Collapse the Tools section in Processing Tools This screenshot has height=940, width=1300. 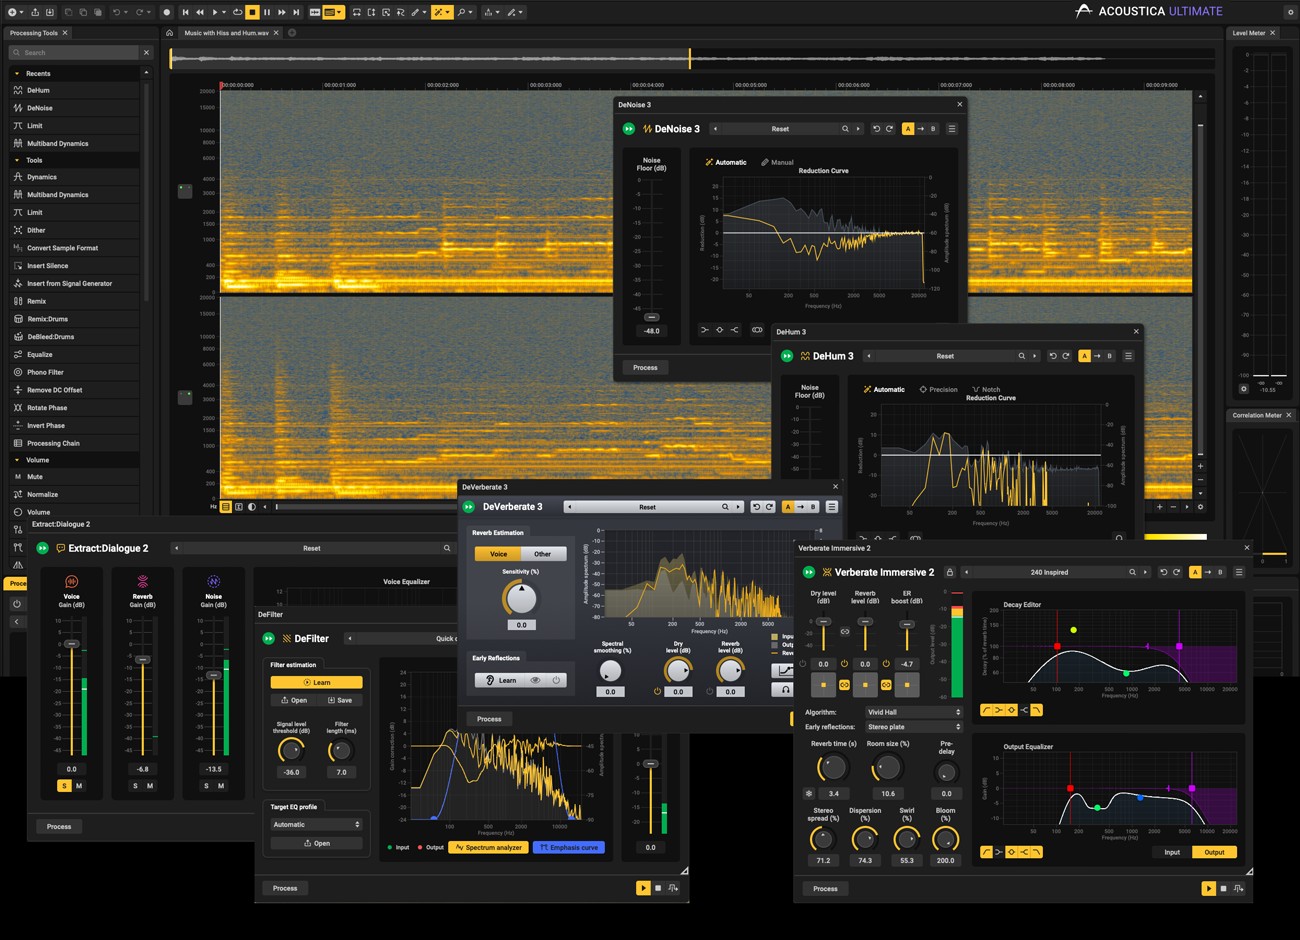pyautogui.click(x=17, y=160)
